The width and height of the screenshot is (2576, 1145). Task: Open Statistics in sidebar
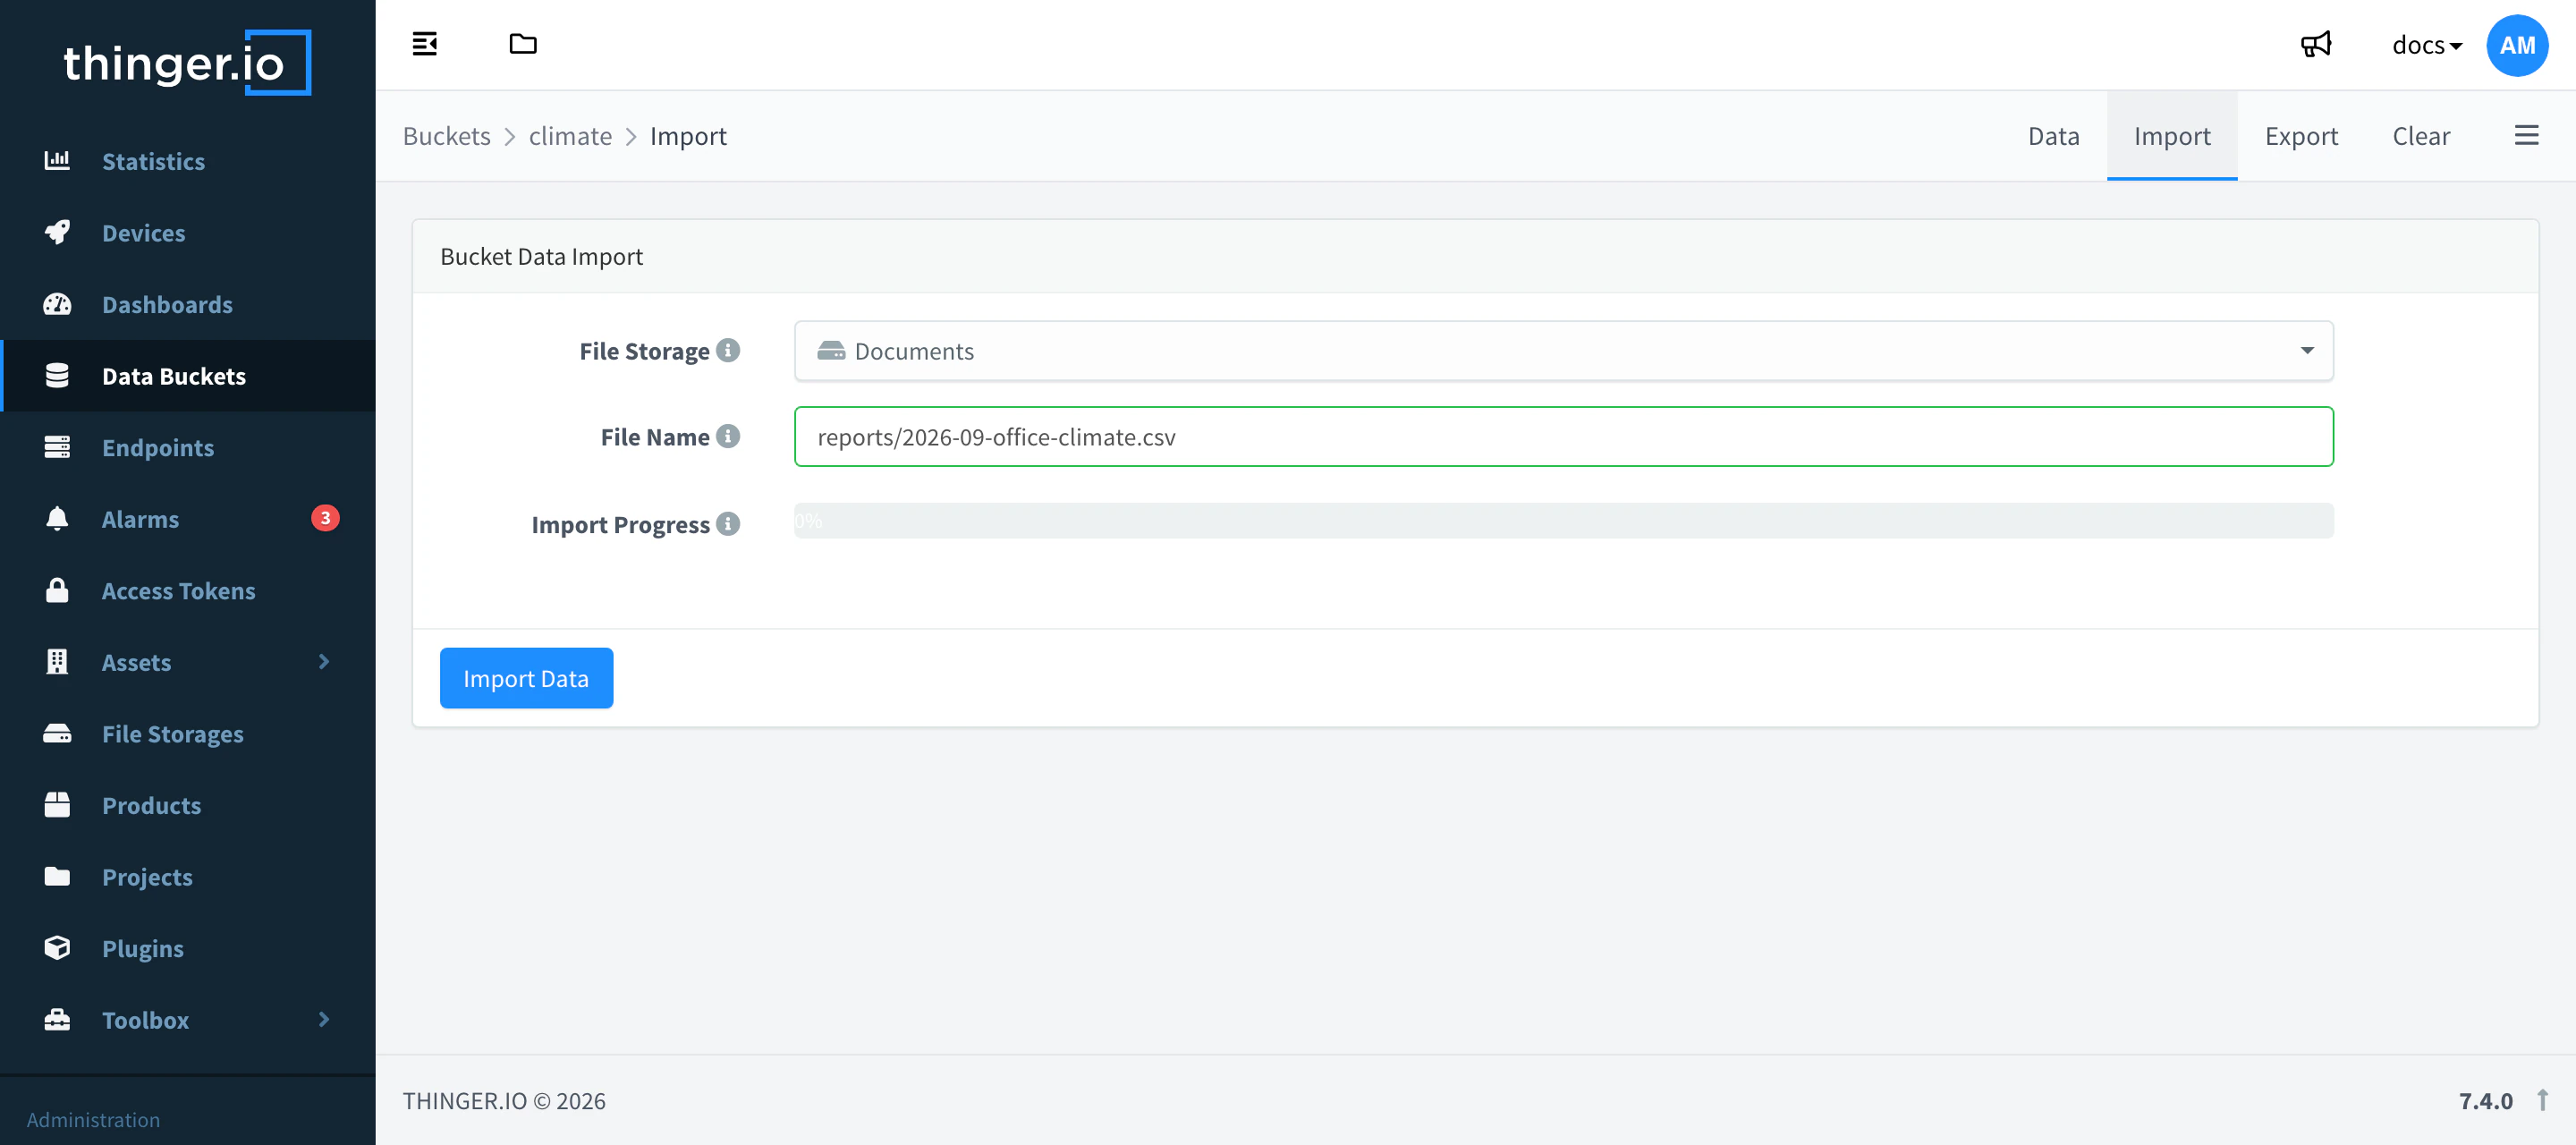point(188,161)
